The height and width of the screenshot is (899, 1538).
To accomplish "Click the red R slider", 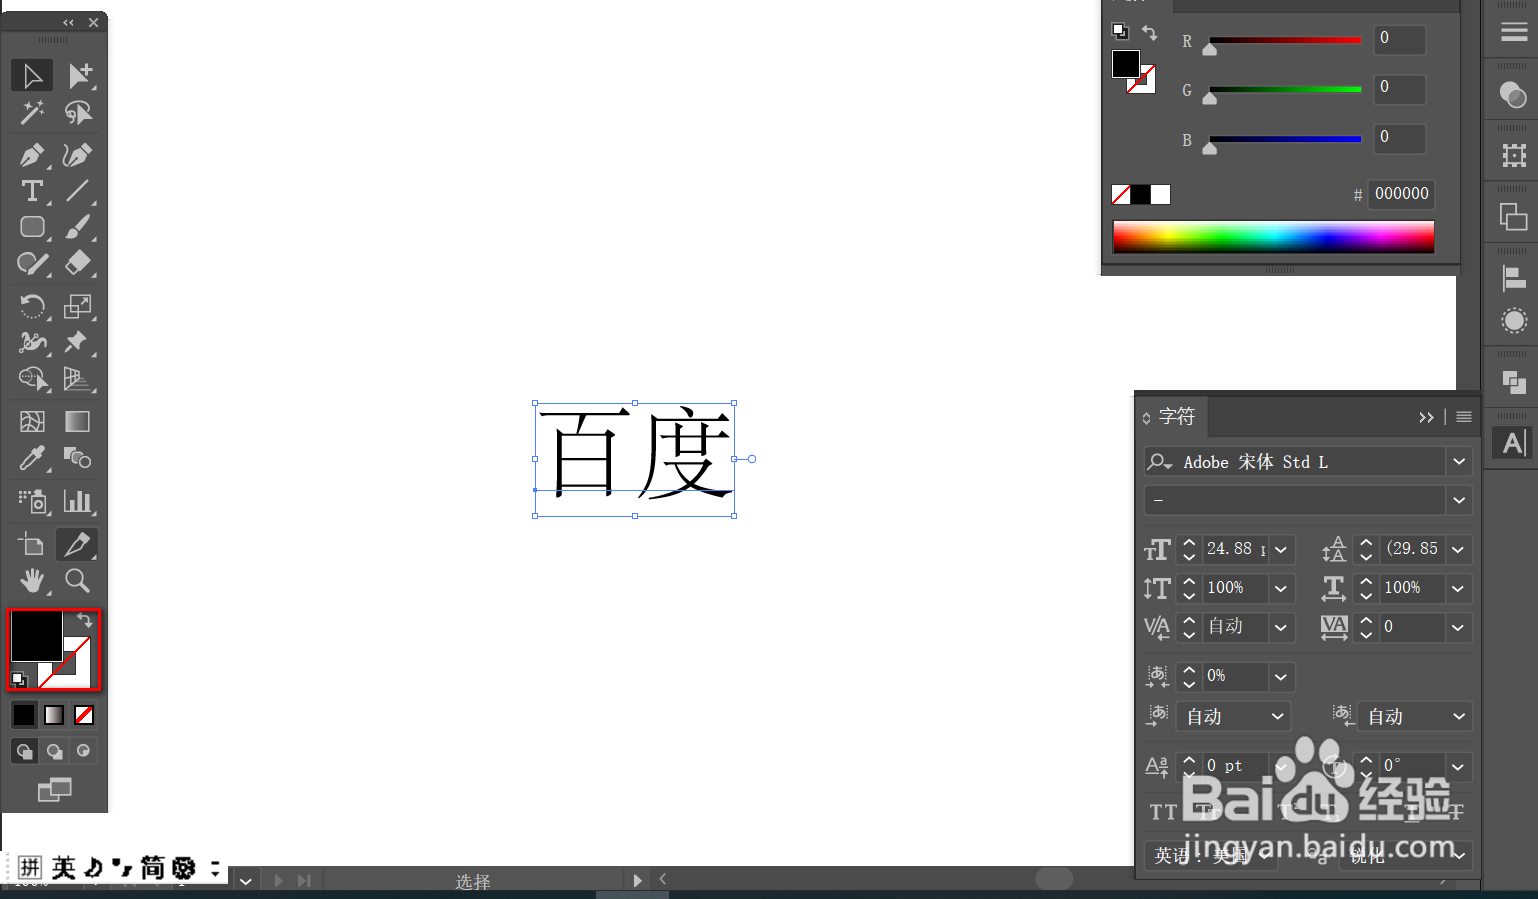I will click(1285, 42).
